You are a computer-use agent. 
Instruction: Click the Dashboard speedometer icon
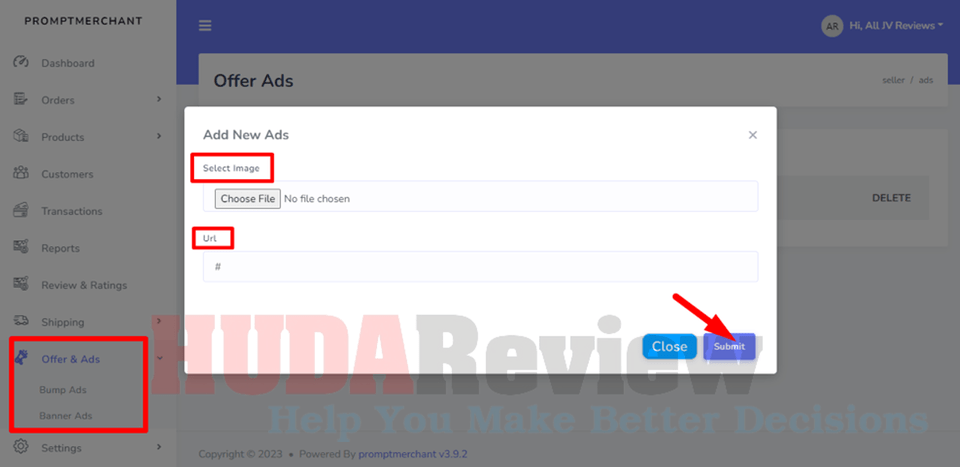[21, 63]
